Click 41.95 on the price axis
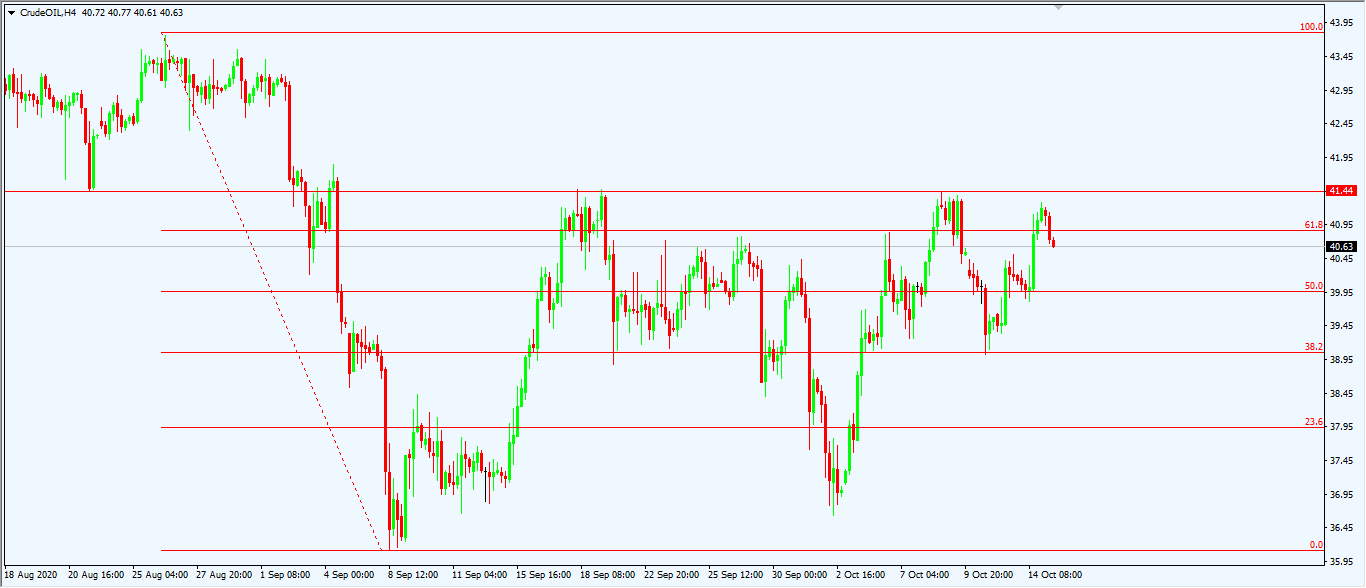The width and height of the screenshot is (1366, 588). tap(1342, 158)
